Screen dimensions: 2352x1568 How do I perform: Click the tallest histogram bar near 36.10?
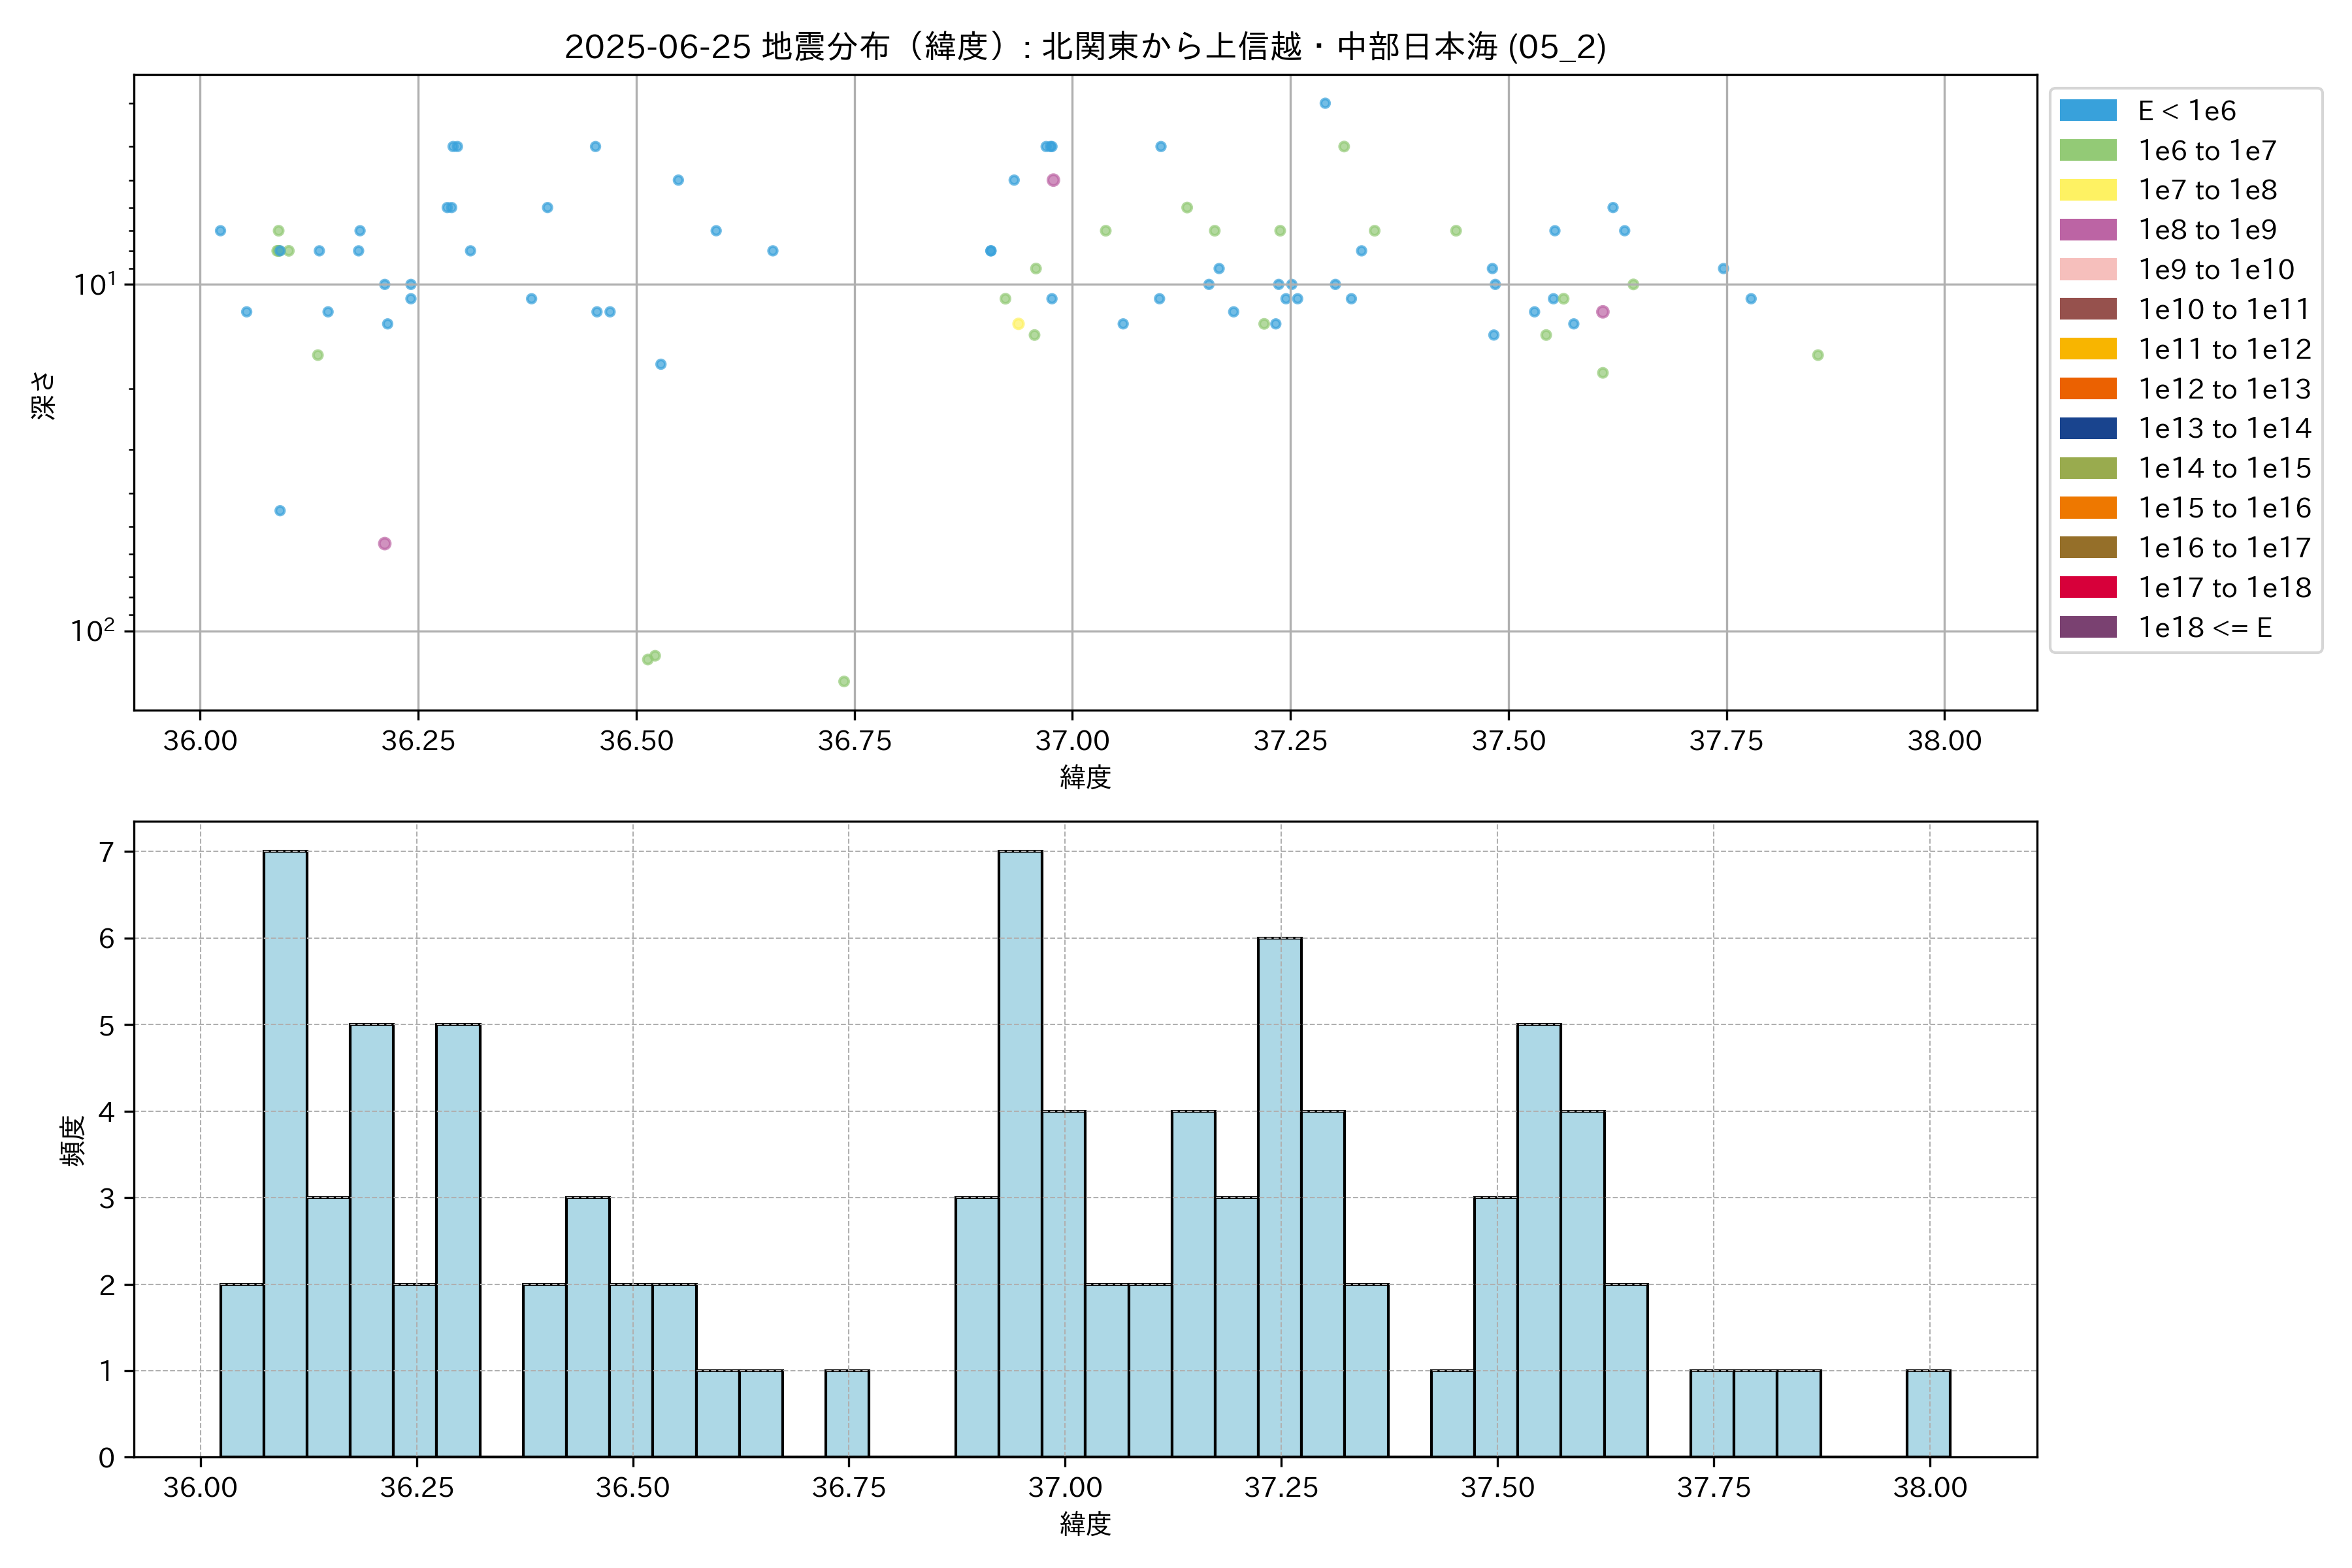285,1153
